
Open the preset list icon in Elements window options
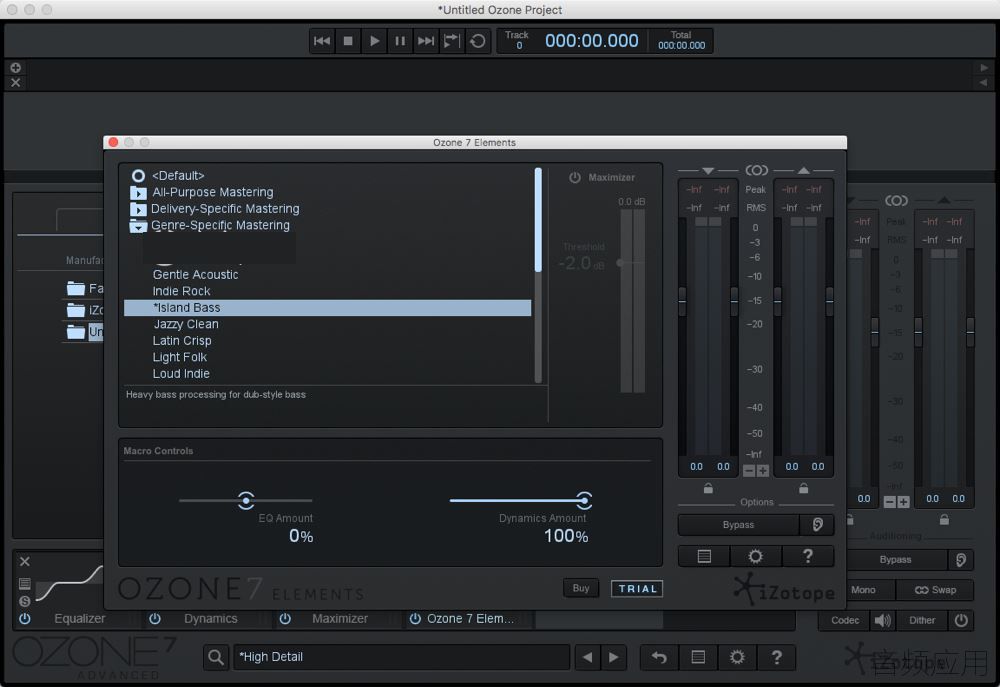coord(704,556)
